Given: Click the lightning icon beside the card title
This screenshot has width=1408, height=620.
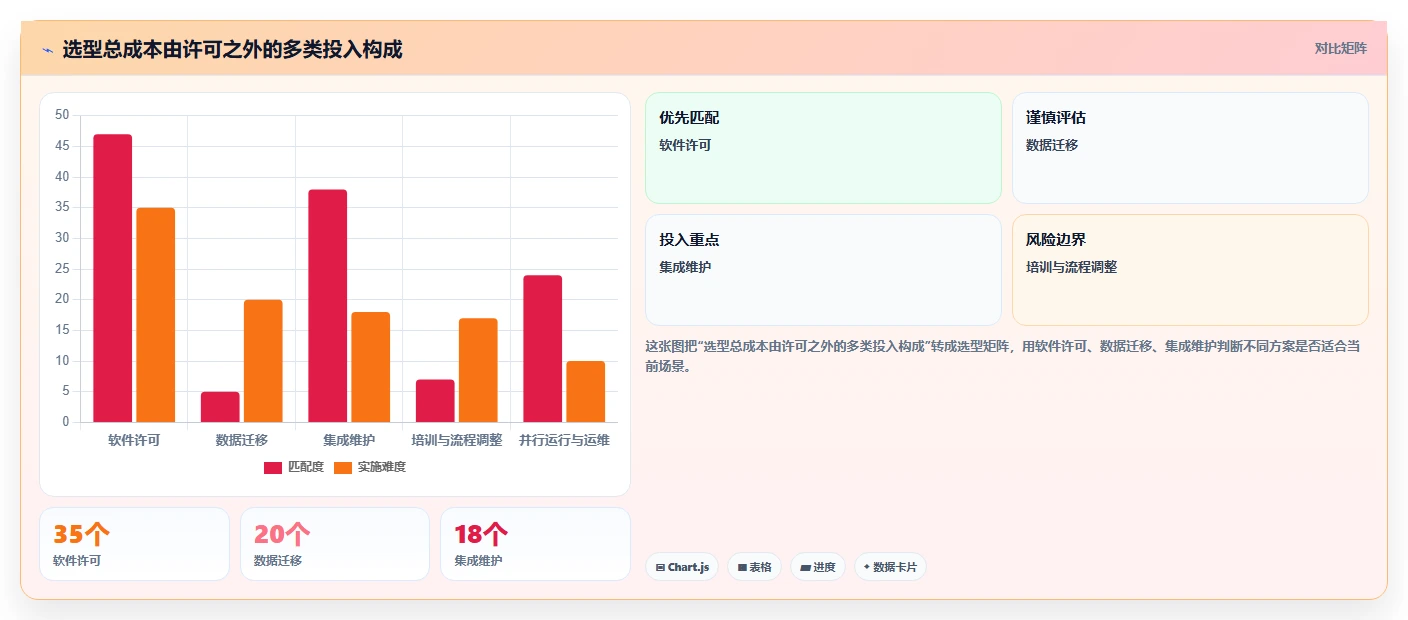Looking at the screenshot, I should point(47,50).
